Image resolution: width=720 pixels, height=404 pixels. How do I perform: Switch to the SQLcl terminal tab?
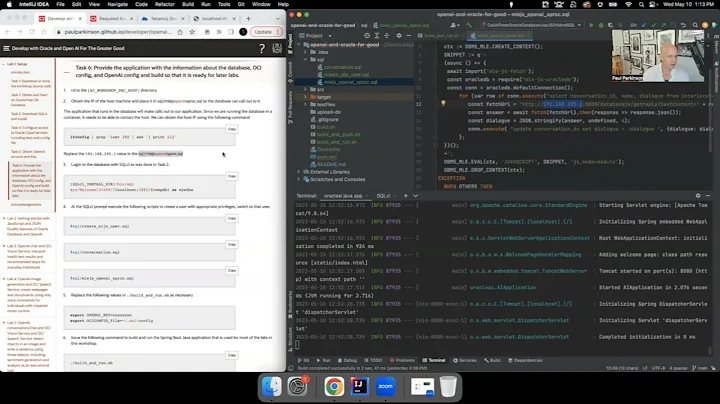383,196
